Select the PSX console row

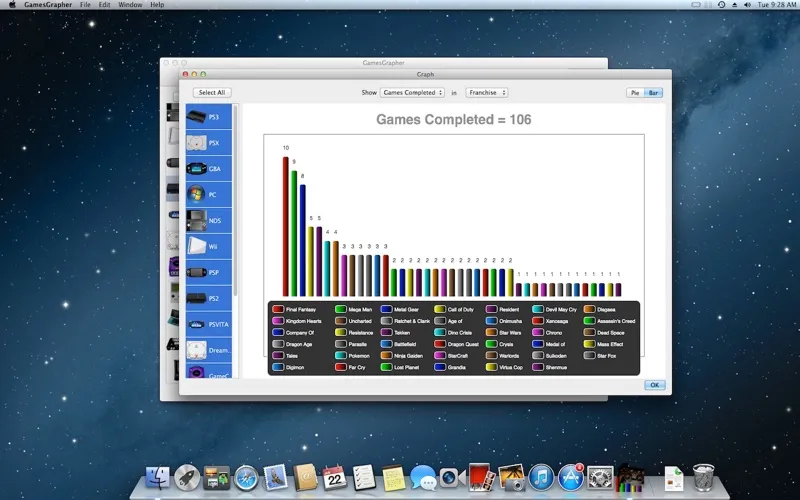click(209, 143)
